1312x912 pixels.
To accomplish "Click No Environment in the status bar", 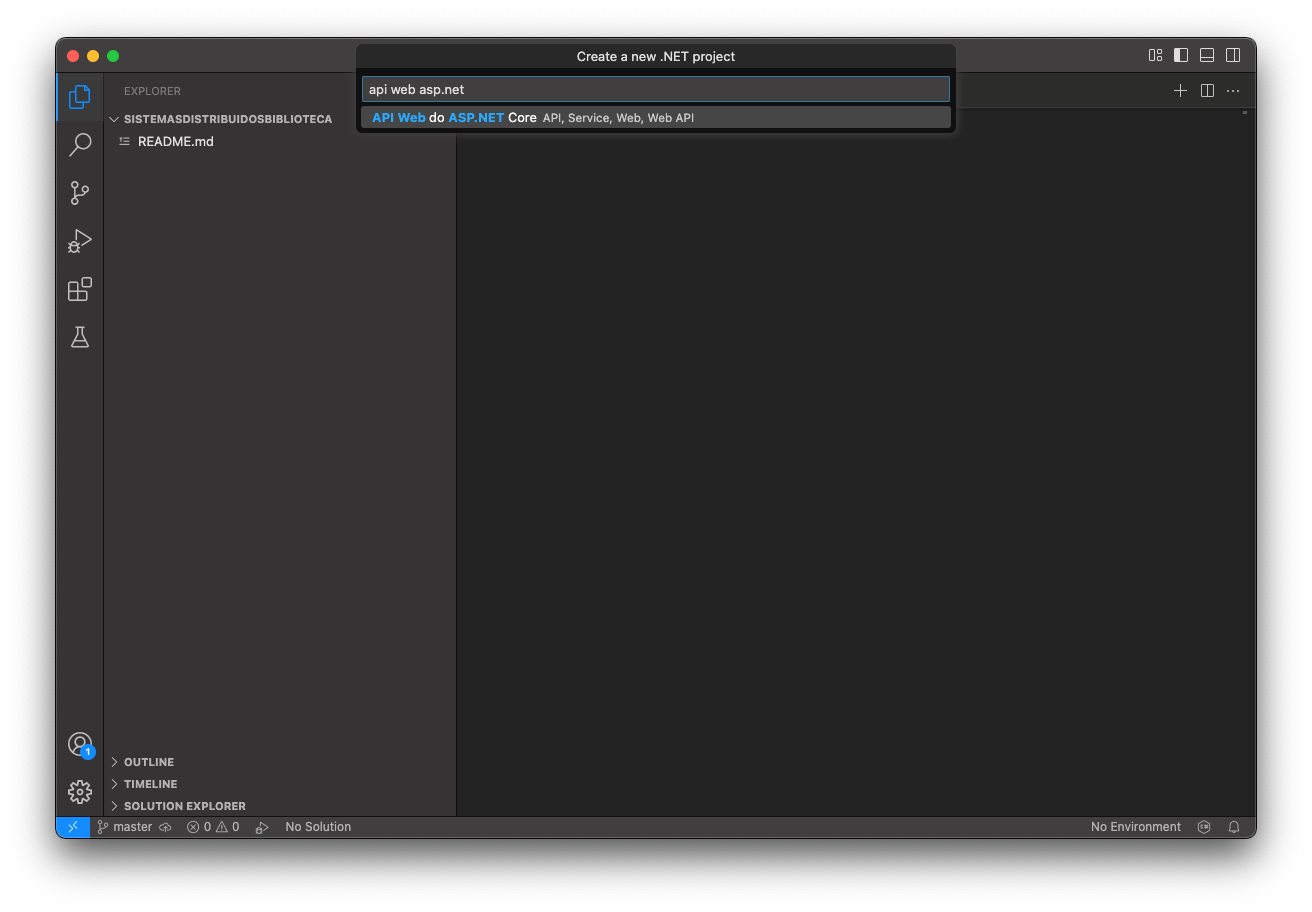I will [x=1135, y=827].
